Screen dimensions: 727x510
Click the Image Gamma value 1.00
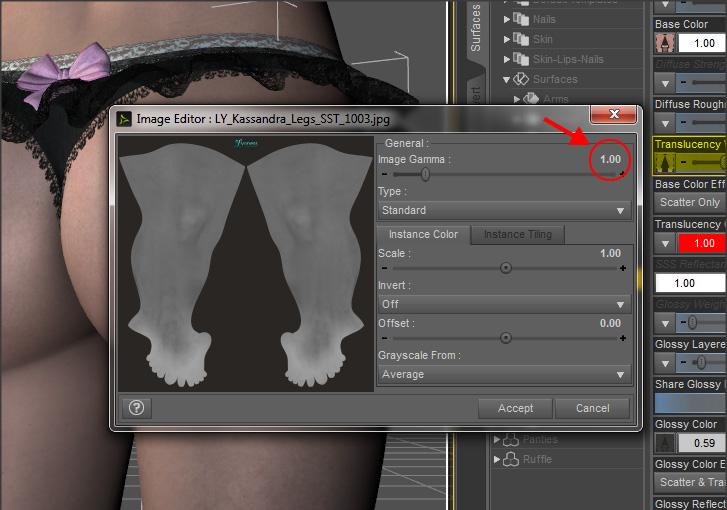[610, 159]
